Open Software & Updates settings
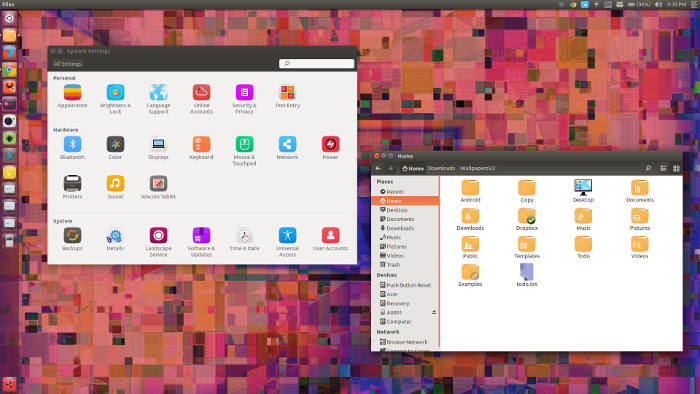 pos(201,242)
